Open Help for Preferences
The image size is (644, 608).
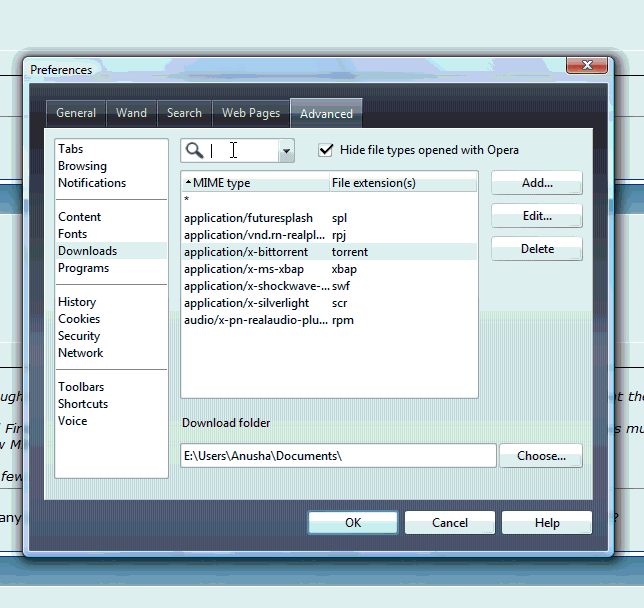click(547, 523)
